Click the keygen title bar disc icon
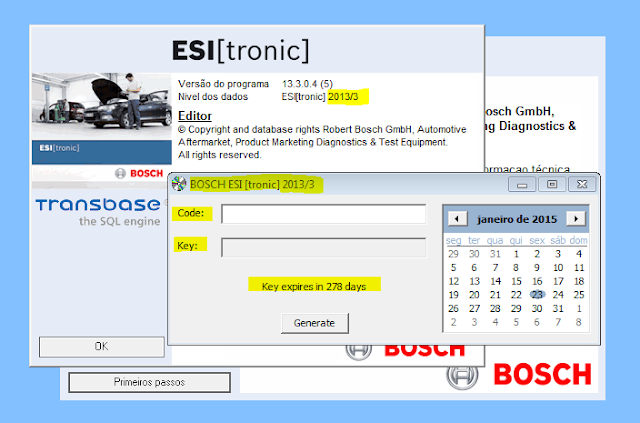640x423 pixels. coord(179,184)
